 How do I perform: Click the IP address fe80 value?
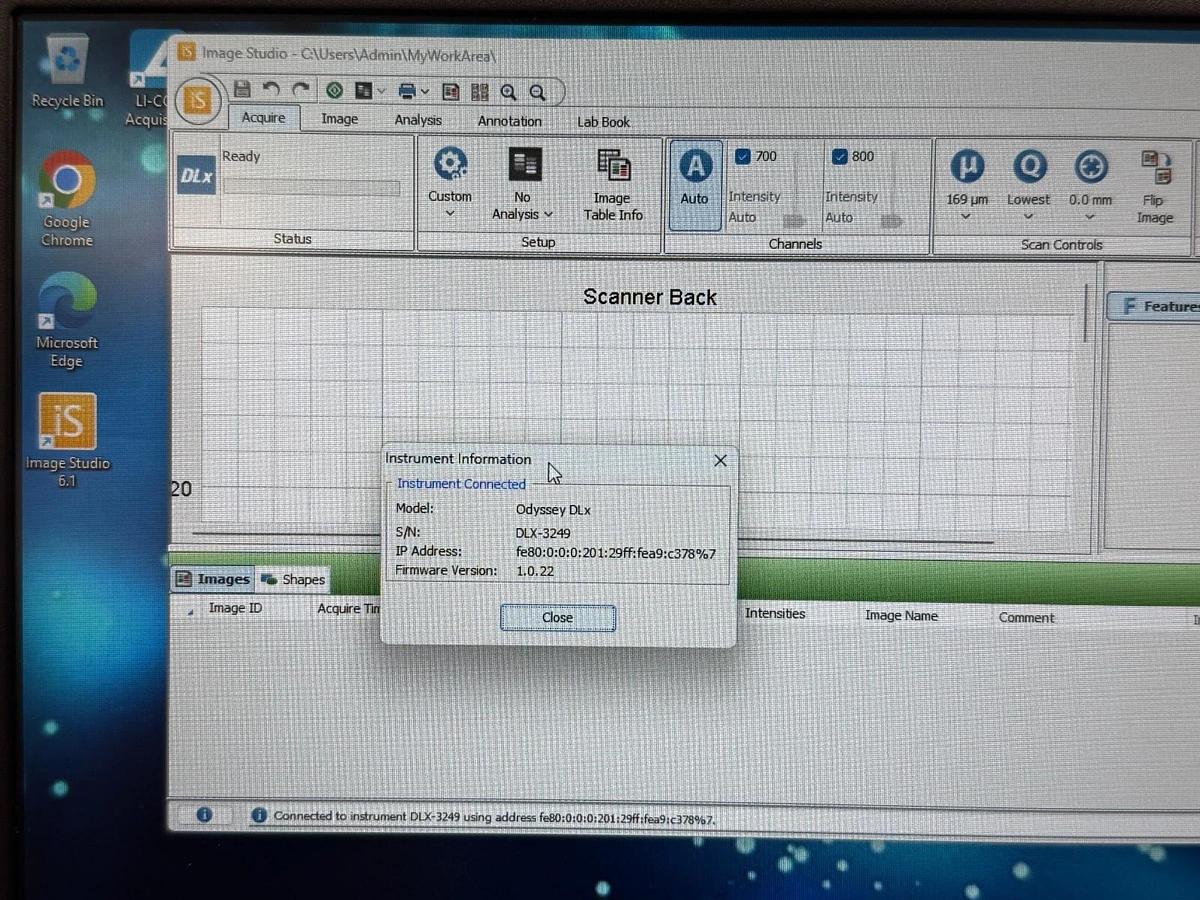(x=615, y=553)
